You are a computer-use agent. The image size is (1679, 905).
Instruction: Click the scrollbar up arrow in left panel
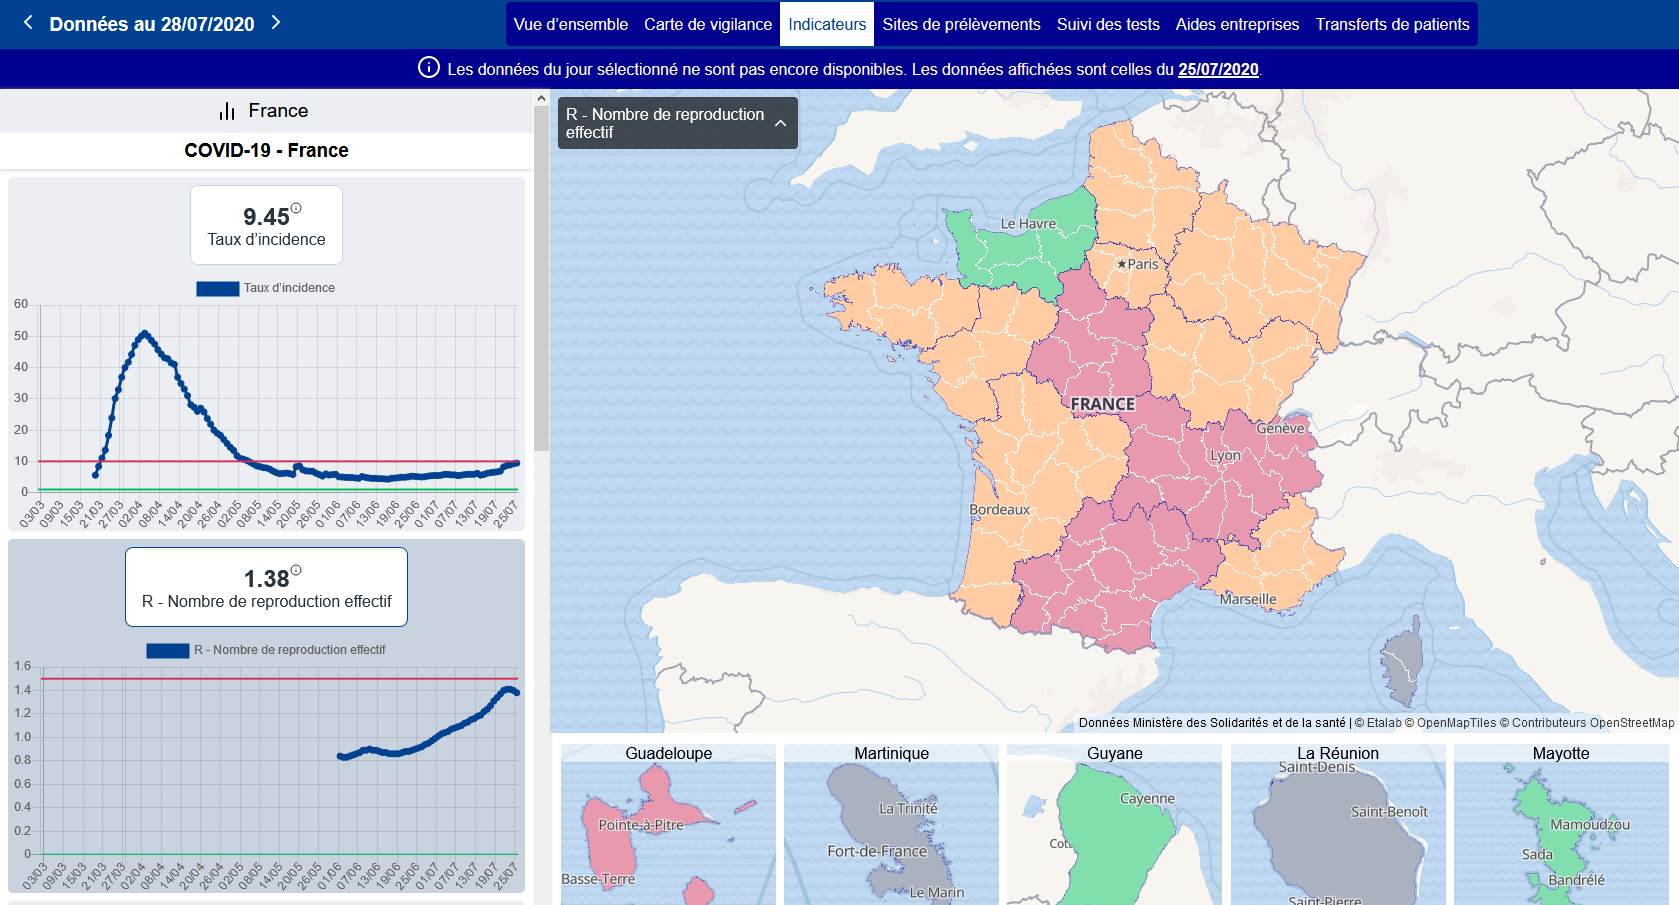click(x=541, y=98)
